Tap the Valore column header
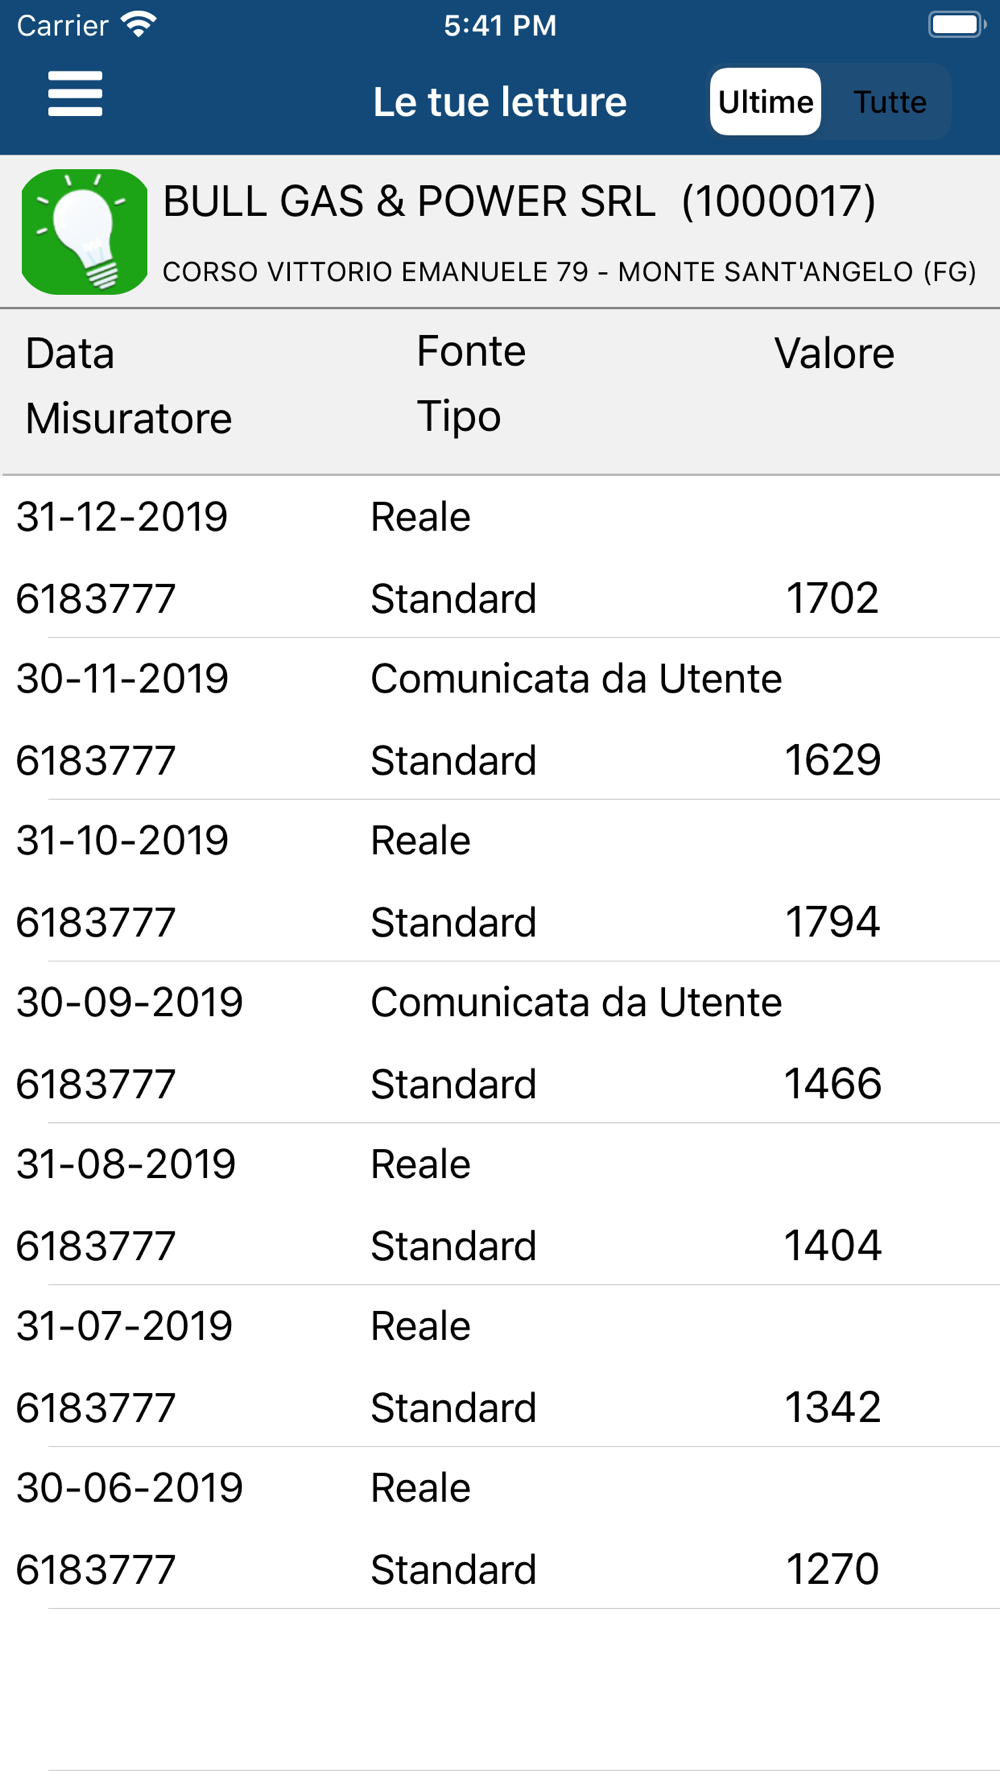Viewport: 1000px width, 1778px height. (x=834, y=354)
